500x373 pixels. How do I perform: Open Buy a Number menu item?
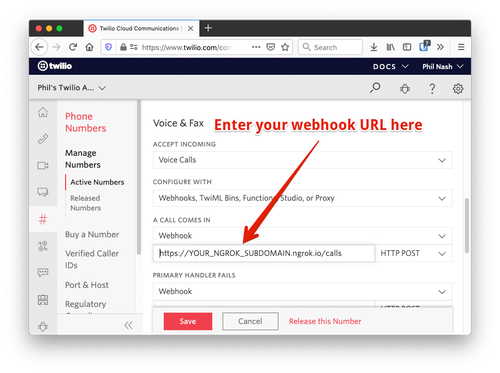coord(92,234)
